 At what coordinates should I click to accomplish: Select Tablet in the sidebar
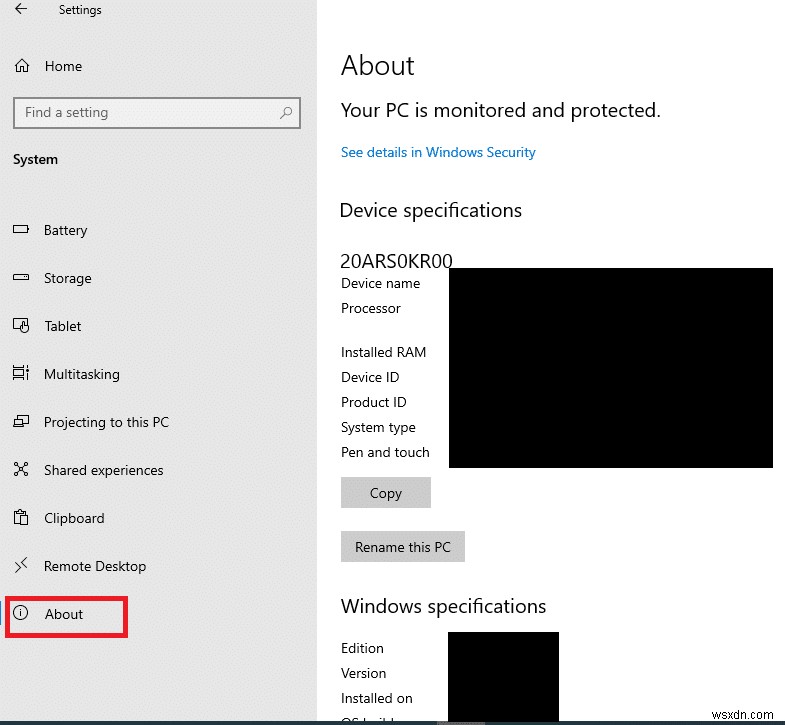point(63,326)
